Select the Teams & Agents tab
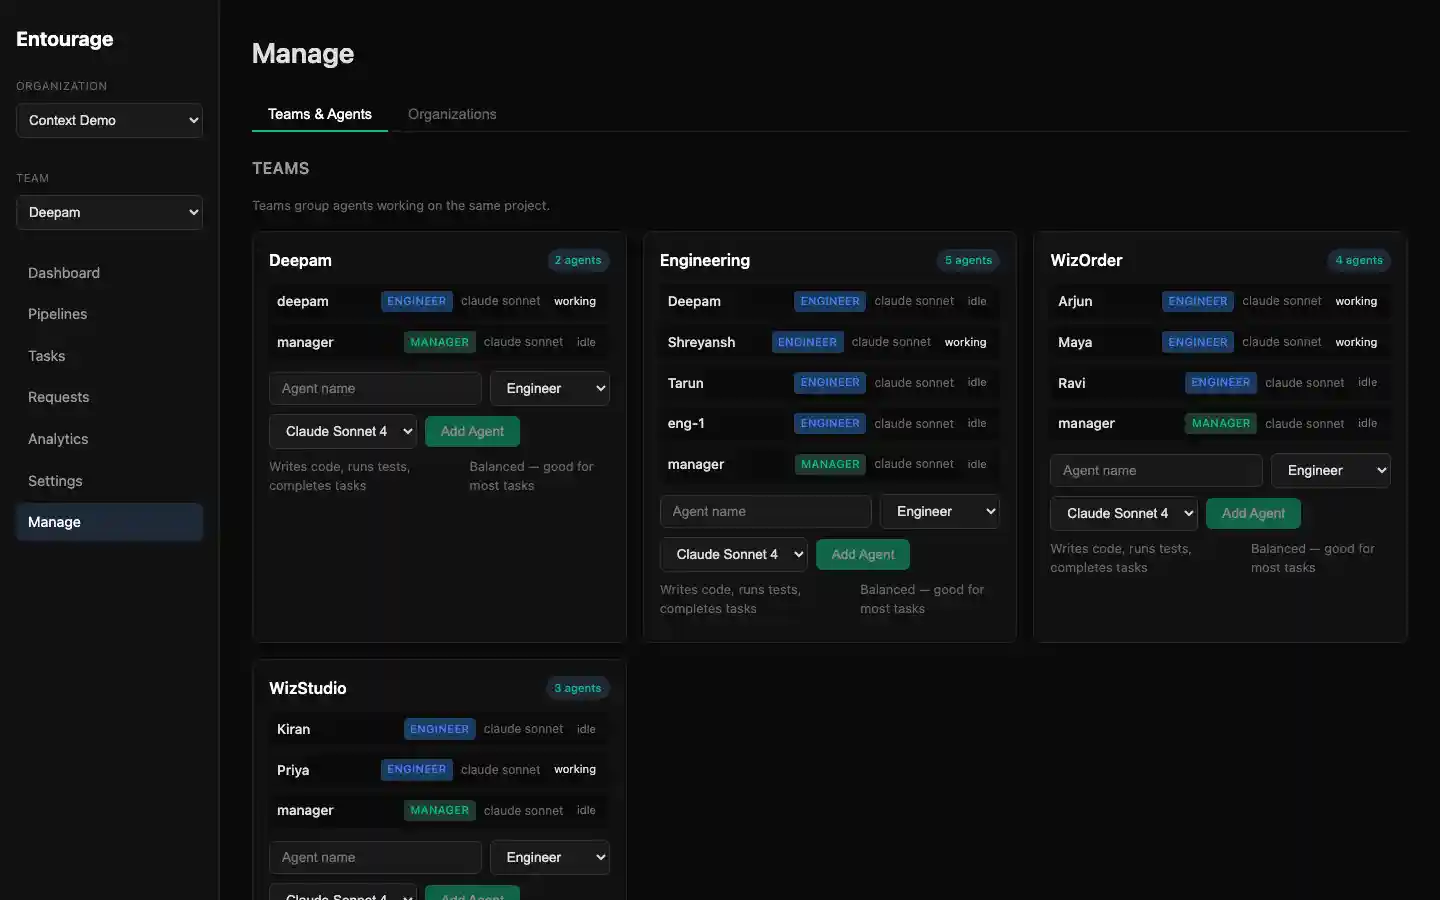1440x900 pixels. pos(319,114)
